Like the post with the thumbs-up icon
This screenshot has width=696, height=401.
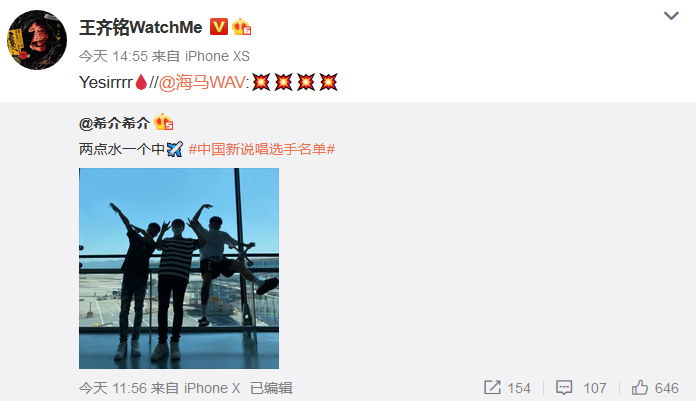[x=640, y=388]
